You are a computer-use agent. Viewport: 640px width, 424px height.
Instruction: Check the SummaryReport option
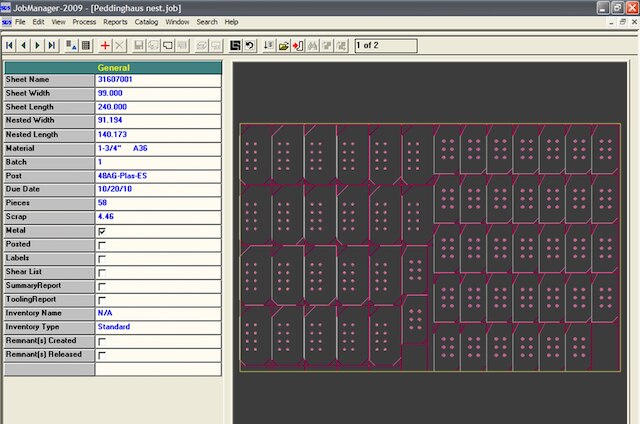[101, 286]
